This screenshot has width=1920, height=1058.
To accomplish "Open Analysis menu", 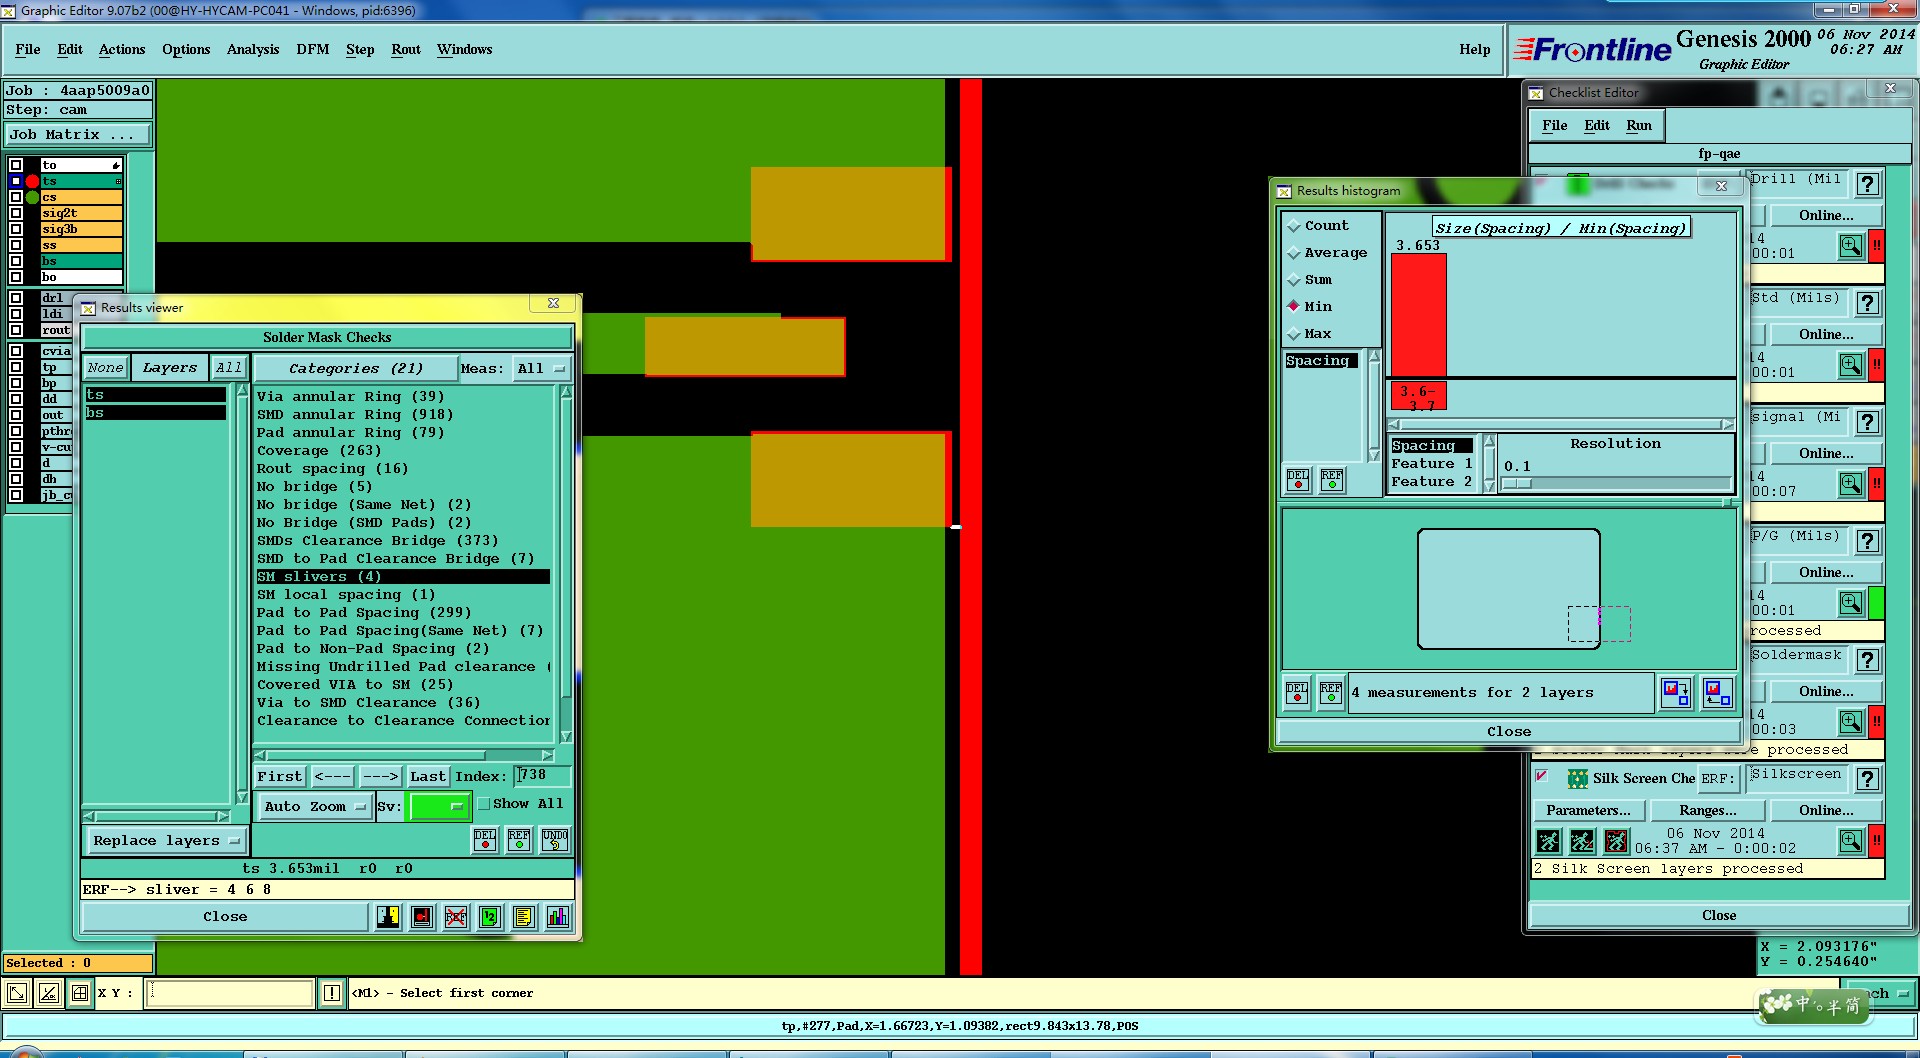I will 253,49.
